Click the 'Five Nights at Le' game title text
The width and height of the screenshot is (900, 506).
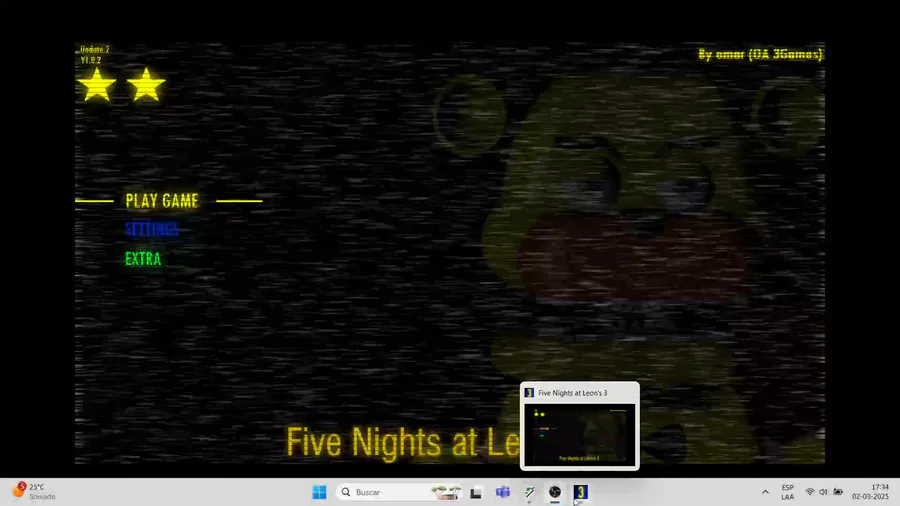coord(403,442)
